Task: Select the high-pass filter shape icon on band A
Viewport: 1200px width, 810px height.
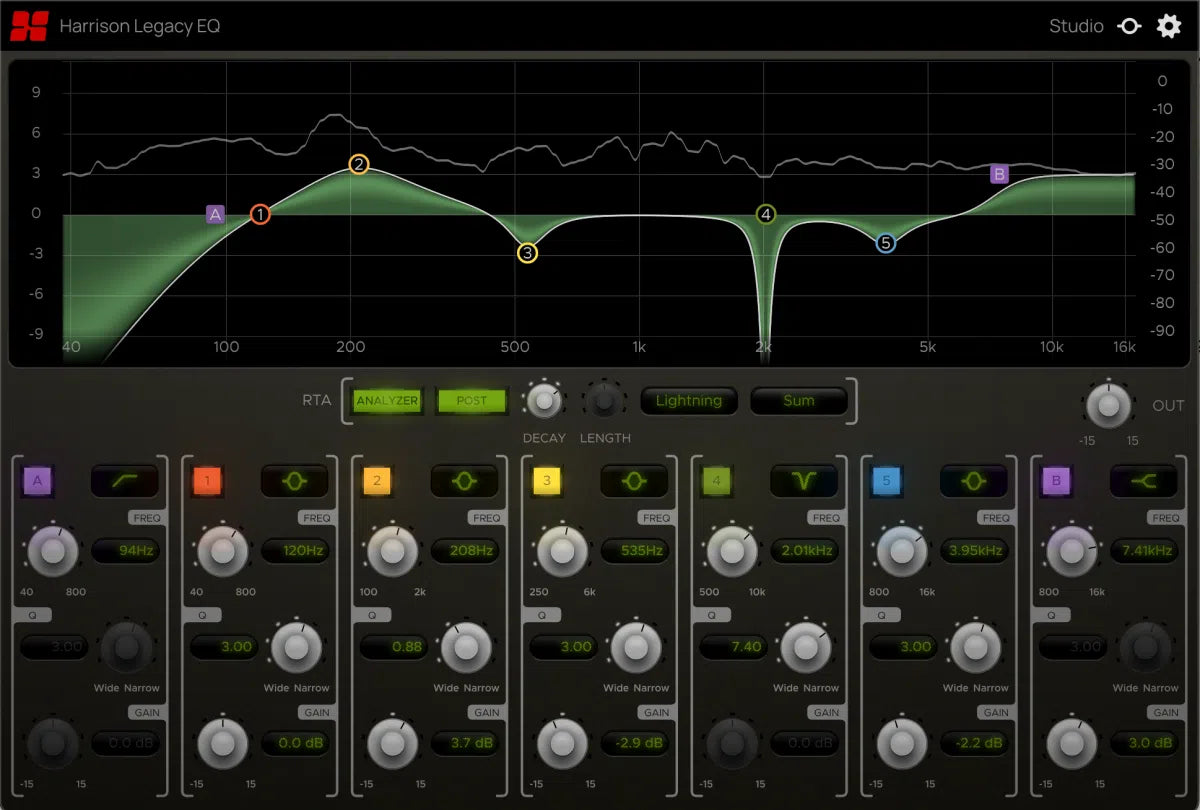Action: click(126, 481)
